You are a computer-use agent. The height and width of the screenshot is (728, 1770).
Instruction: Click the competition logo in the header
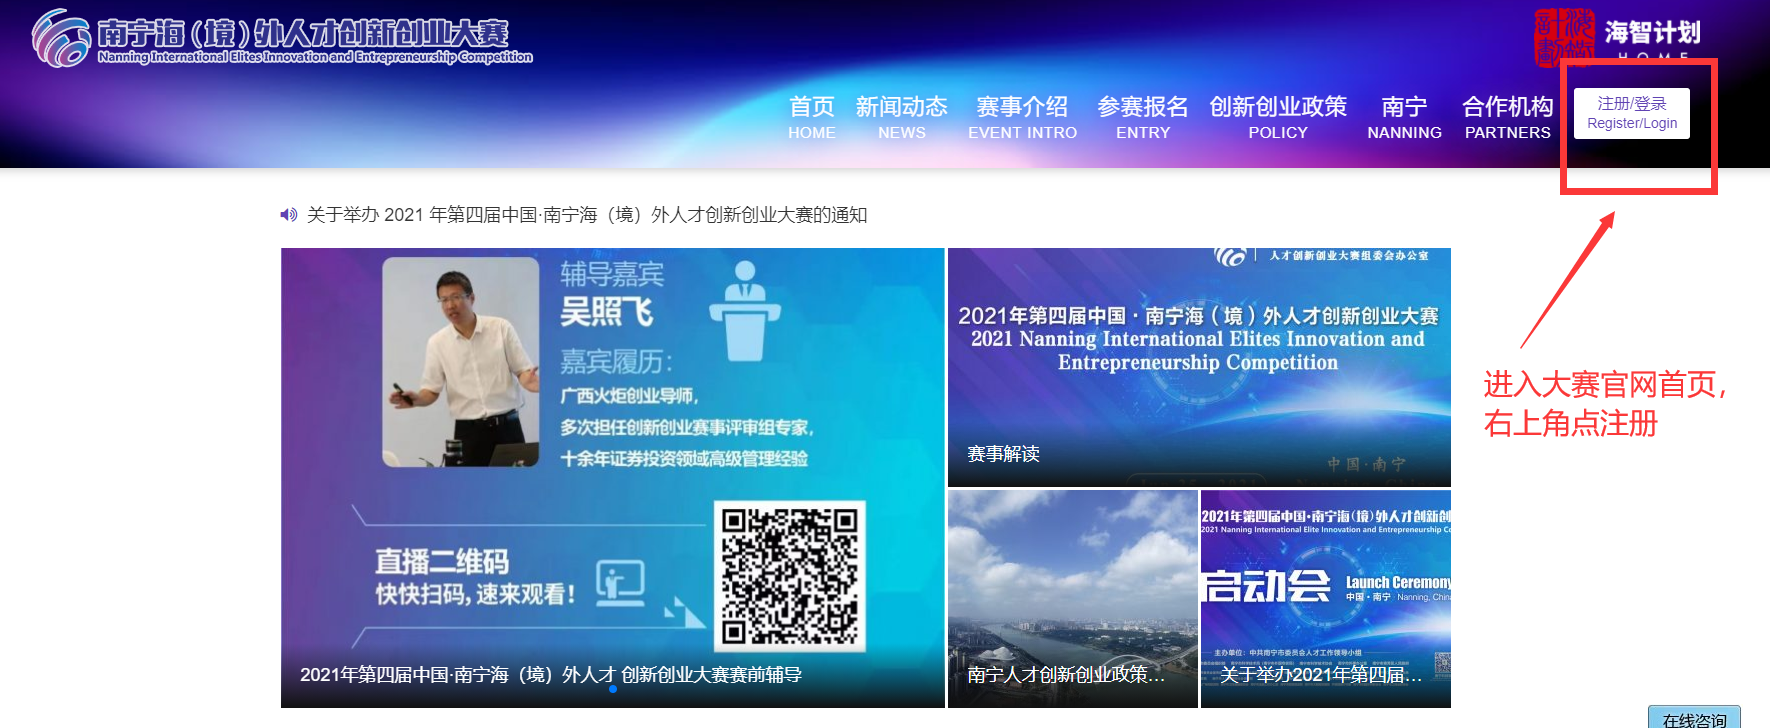(61, 38)
